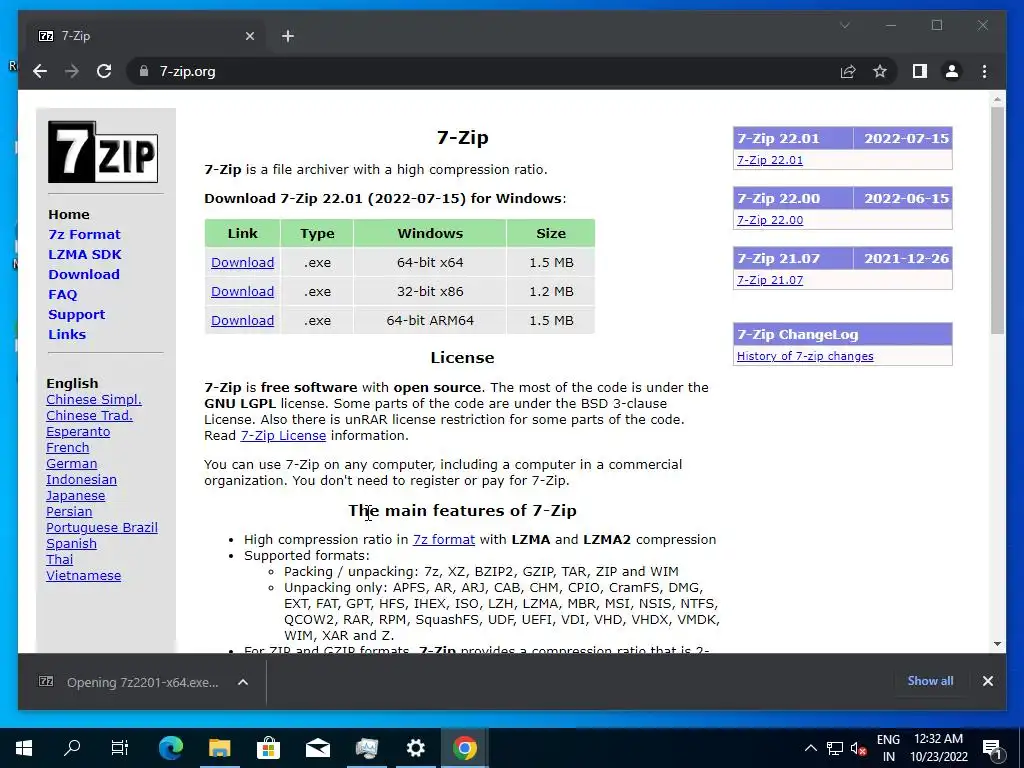Switch language to Chinese Trad.

click(89, 415)
